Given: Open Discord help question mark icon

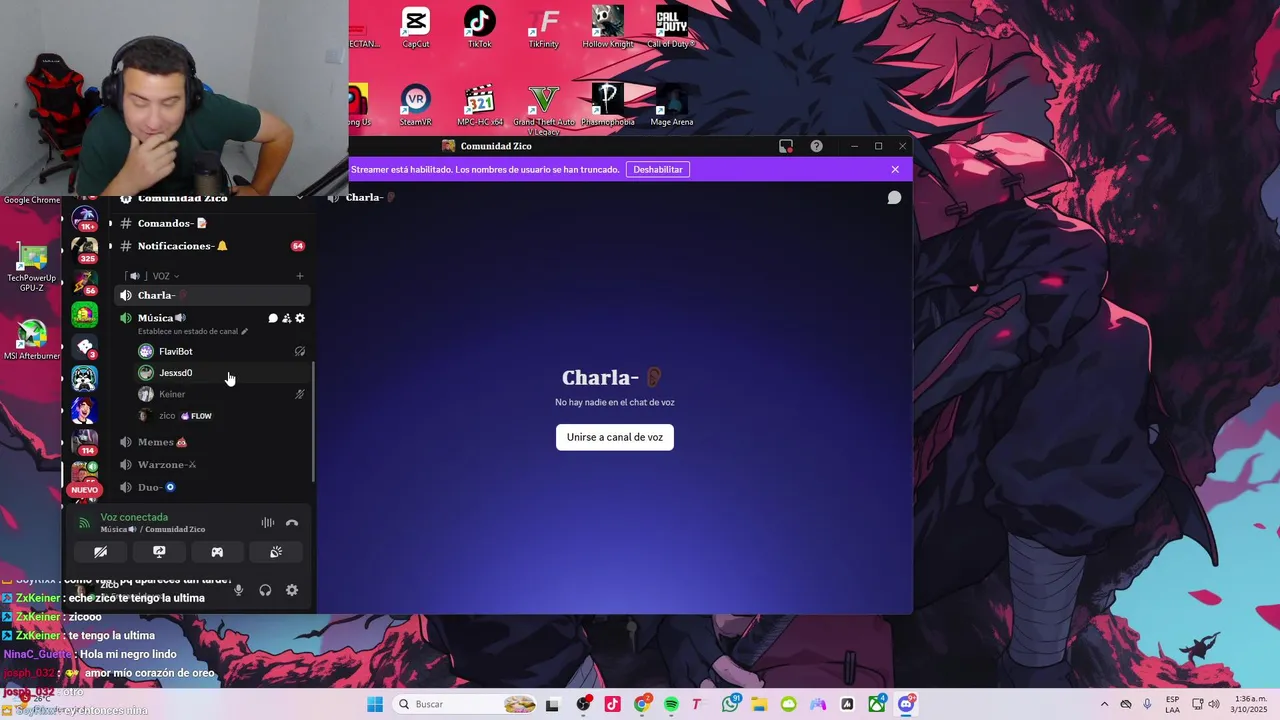Looking at the screenshot, I should tap(817, 146).
